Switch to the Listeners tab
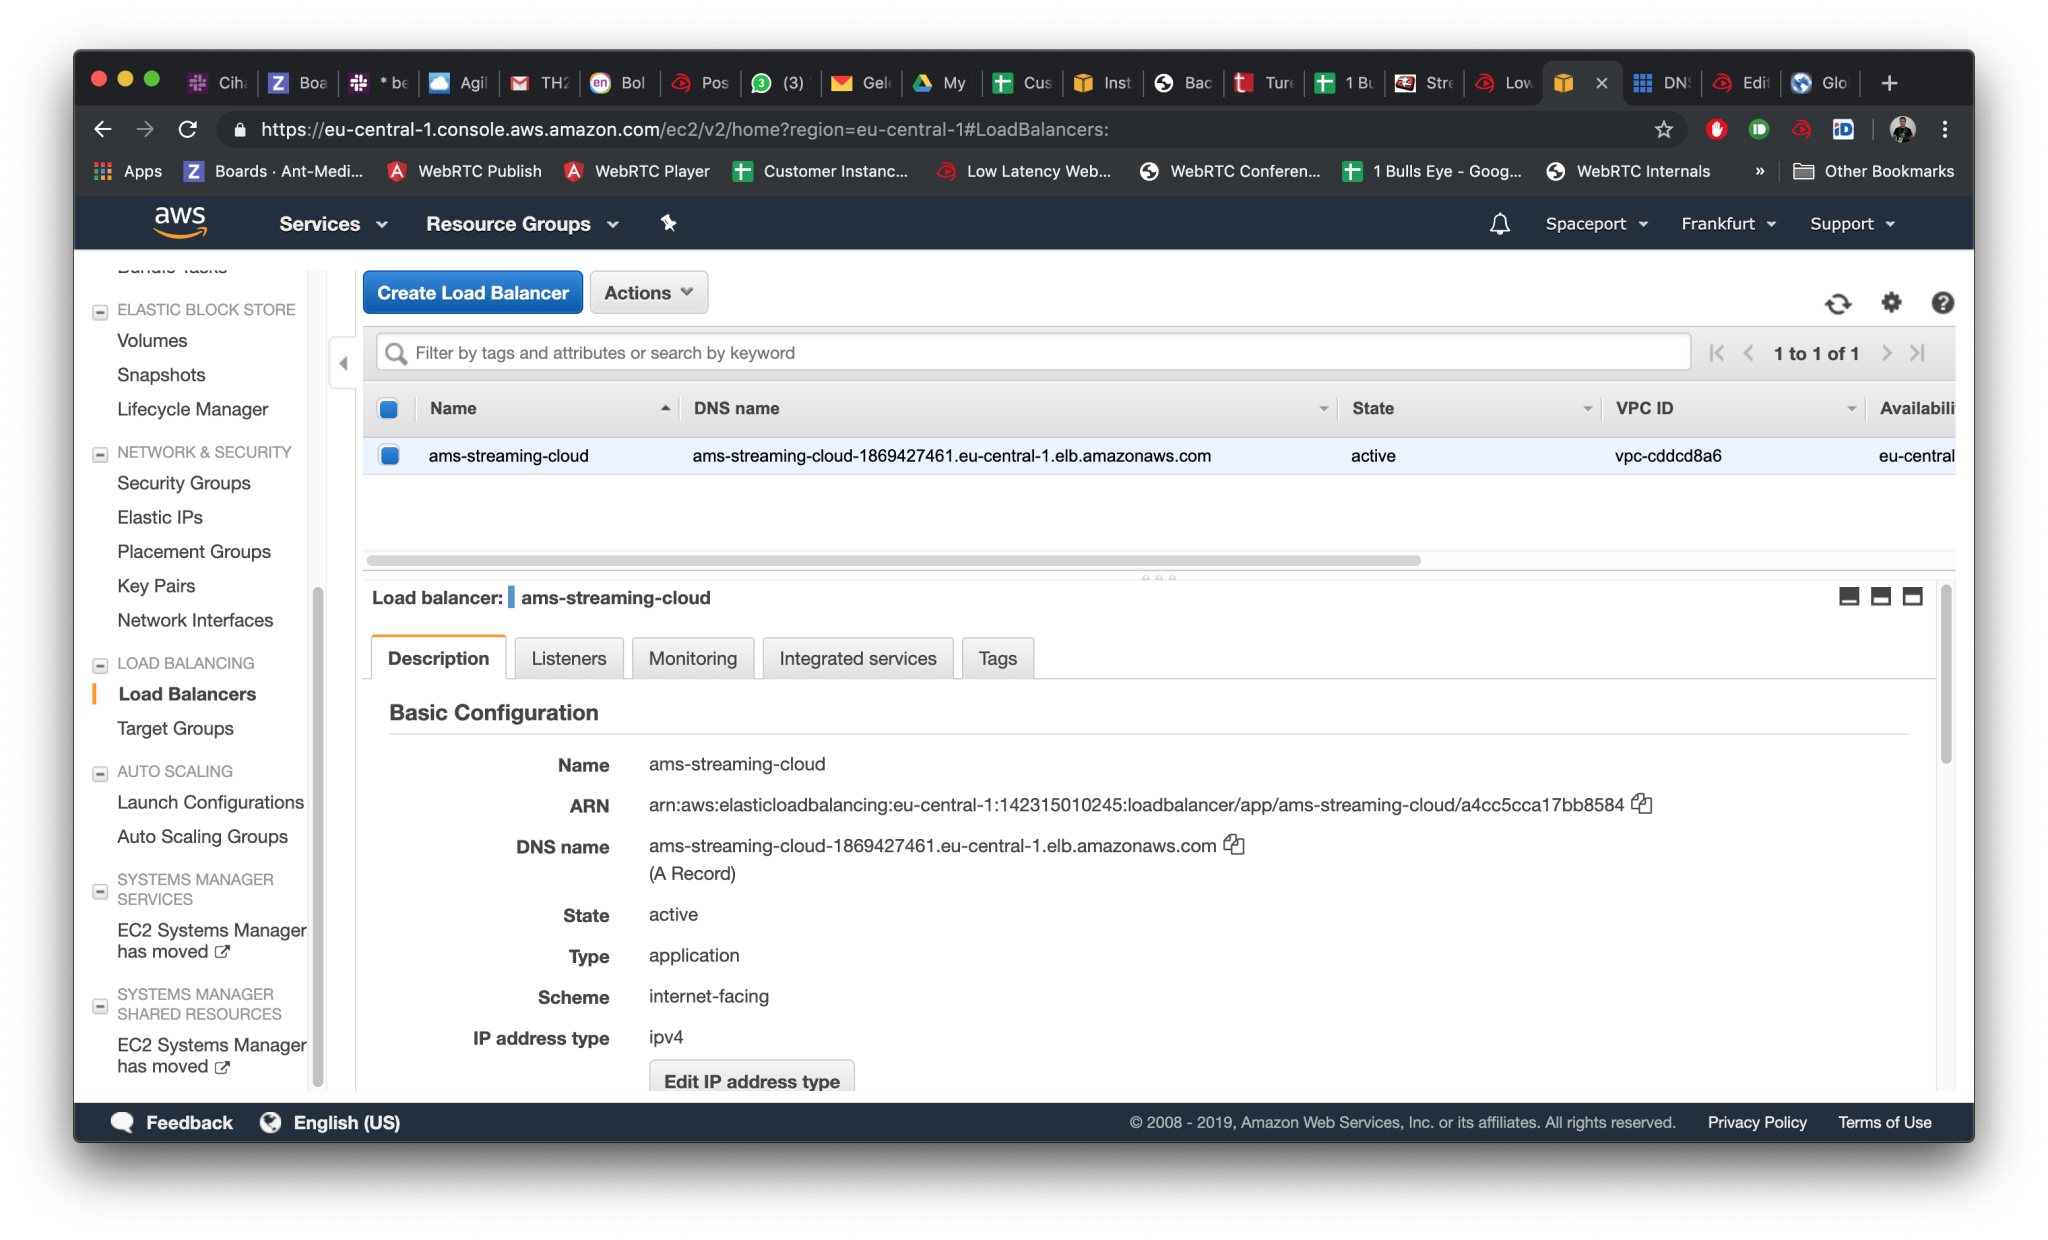The height and width of the screenshot is (1240, 2048). [x=569, y=658]
